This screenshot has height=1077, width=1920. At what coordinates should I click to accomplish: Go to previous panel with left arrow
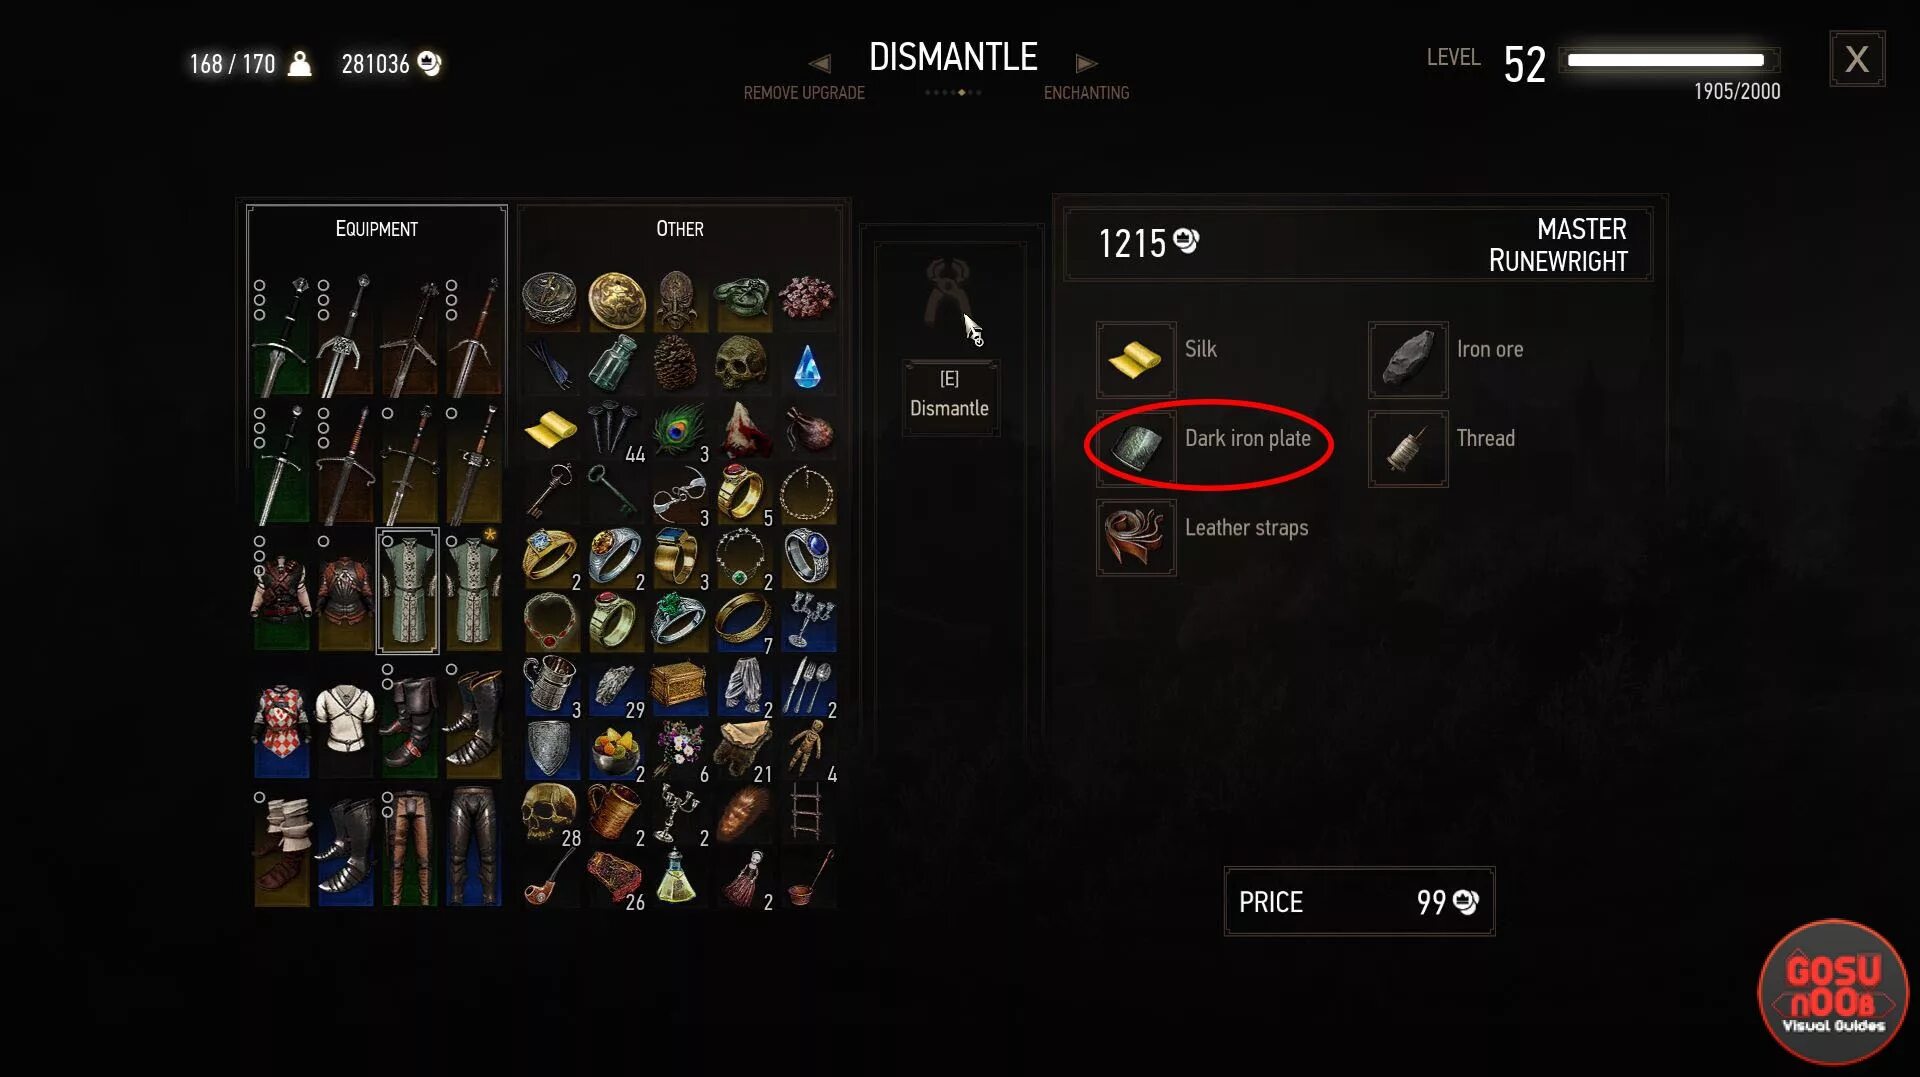[x=820, y=64]
